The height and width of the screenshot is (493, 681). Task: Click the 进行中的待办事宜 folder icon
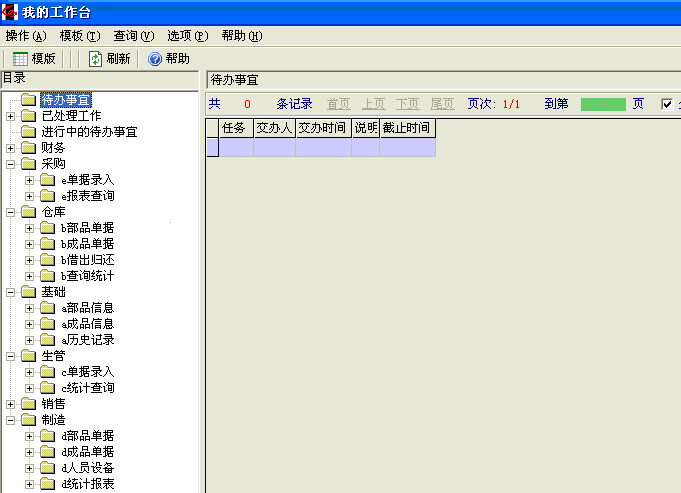coord(28,132)
